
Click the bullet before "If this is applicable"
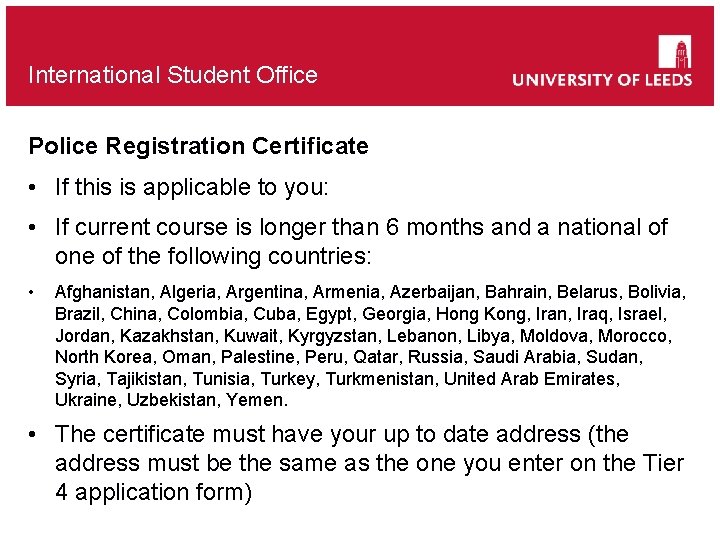click(34, 187)
